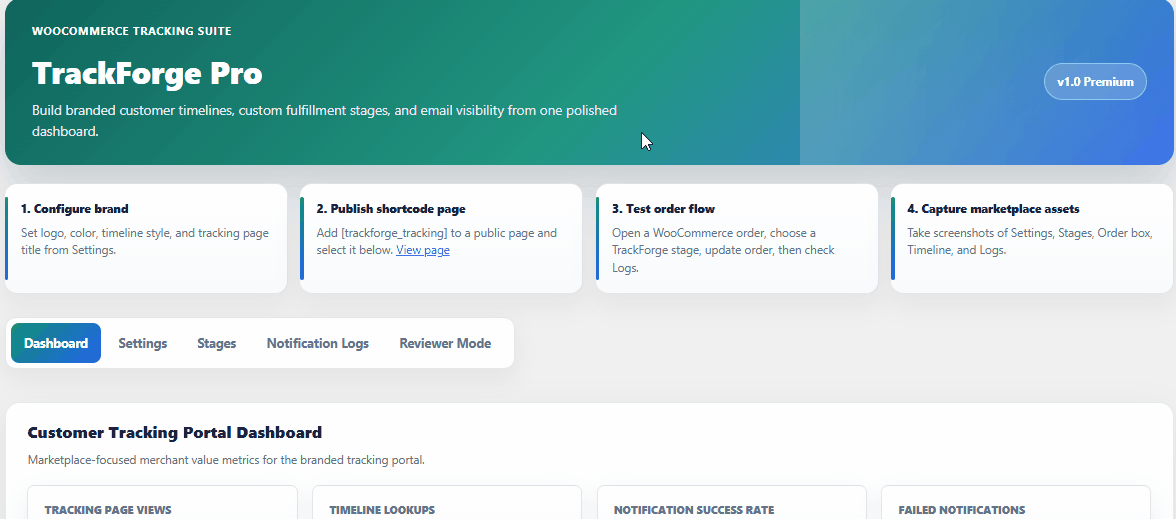Image resolution: width=1176 pixels, height=519 pixels.
Task: Click the 'Set logo, color, timeline style' description
Action: click(145, 242)
